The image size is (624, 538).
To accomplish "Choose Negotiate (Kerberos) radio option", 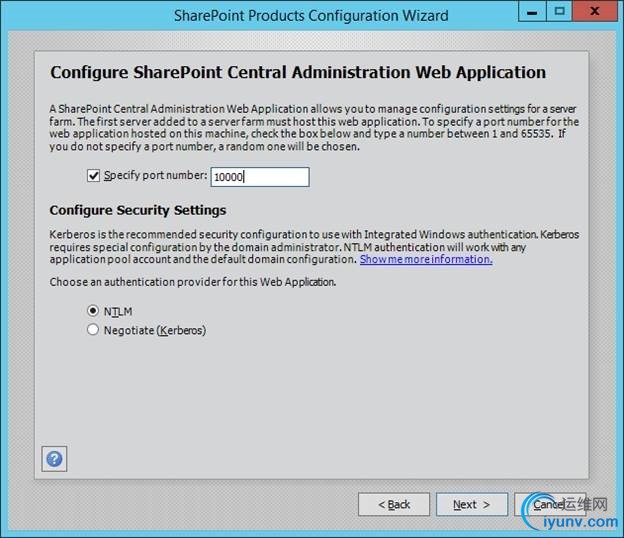I will coord(93,329).
